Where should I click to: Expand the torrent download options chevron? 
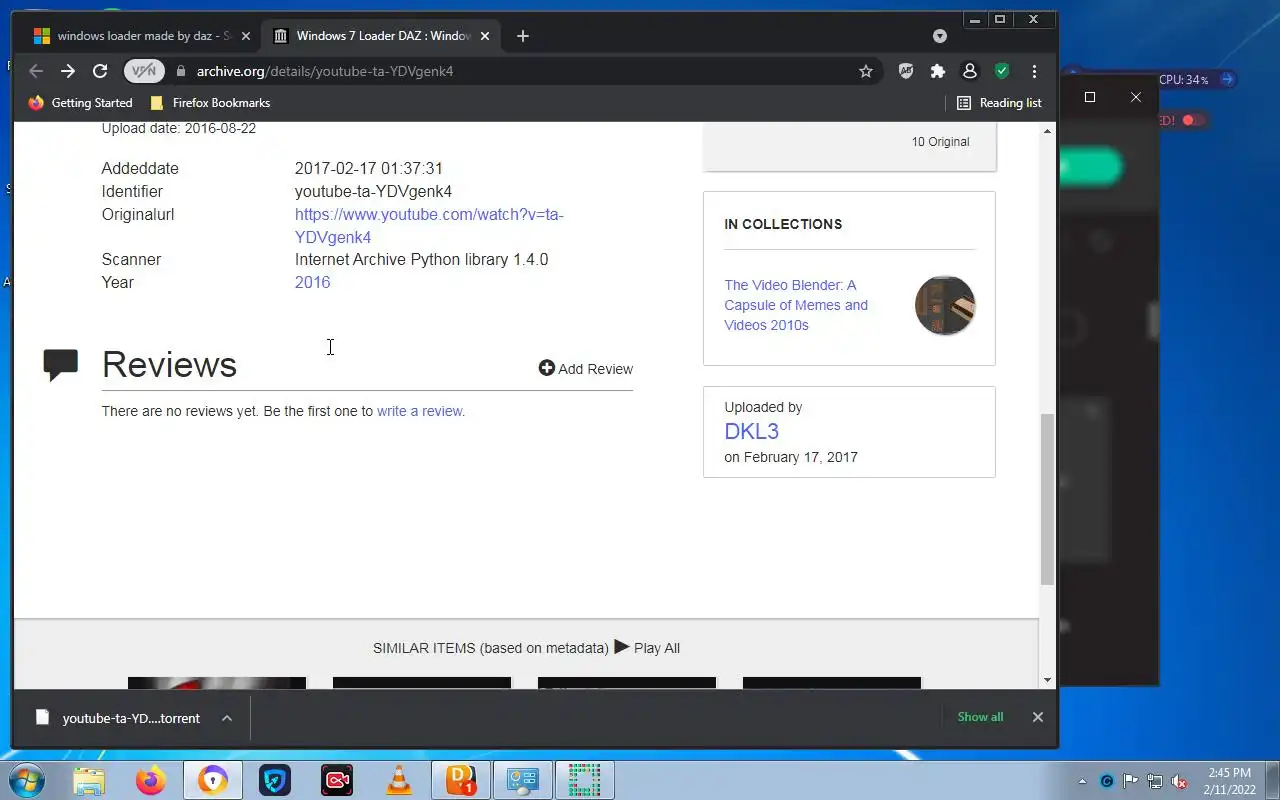tap(227, 718)
